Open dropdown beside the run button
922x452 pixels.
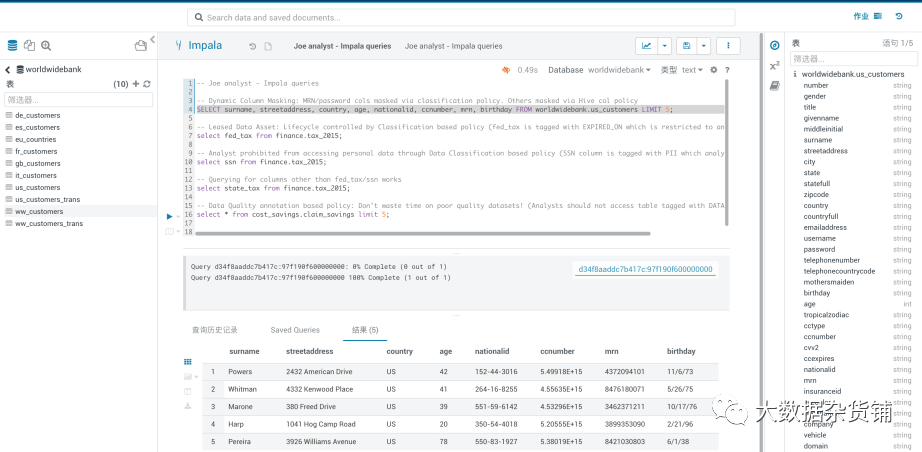click(178, 217)
